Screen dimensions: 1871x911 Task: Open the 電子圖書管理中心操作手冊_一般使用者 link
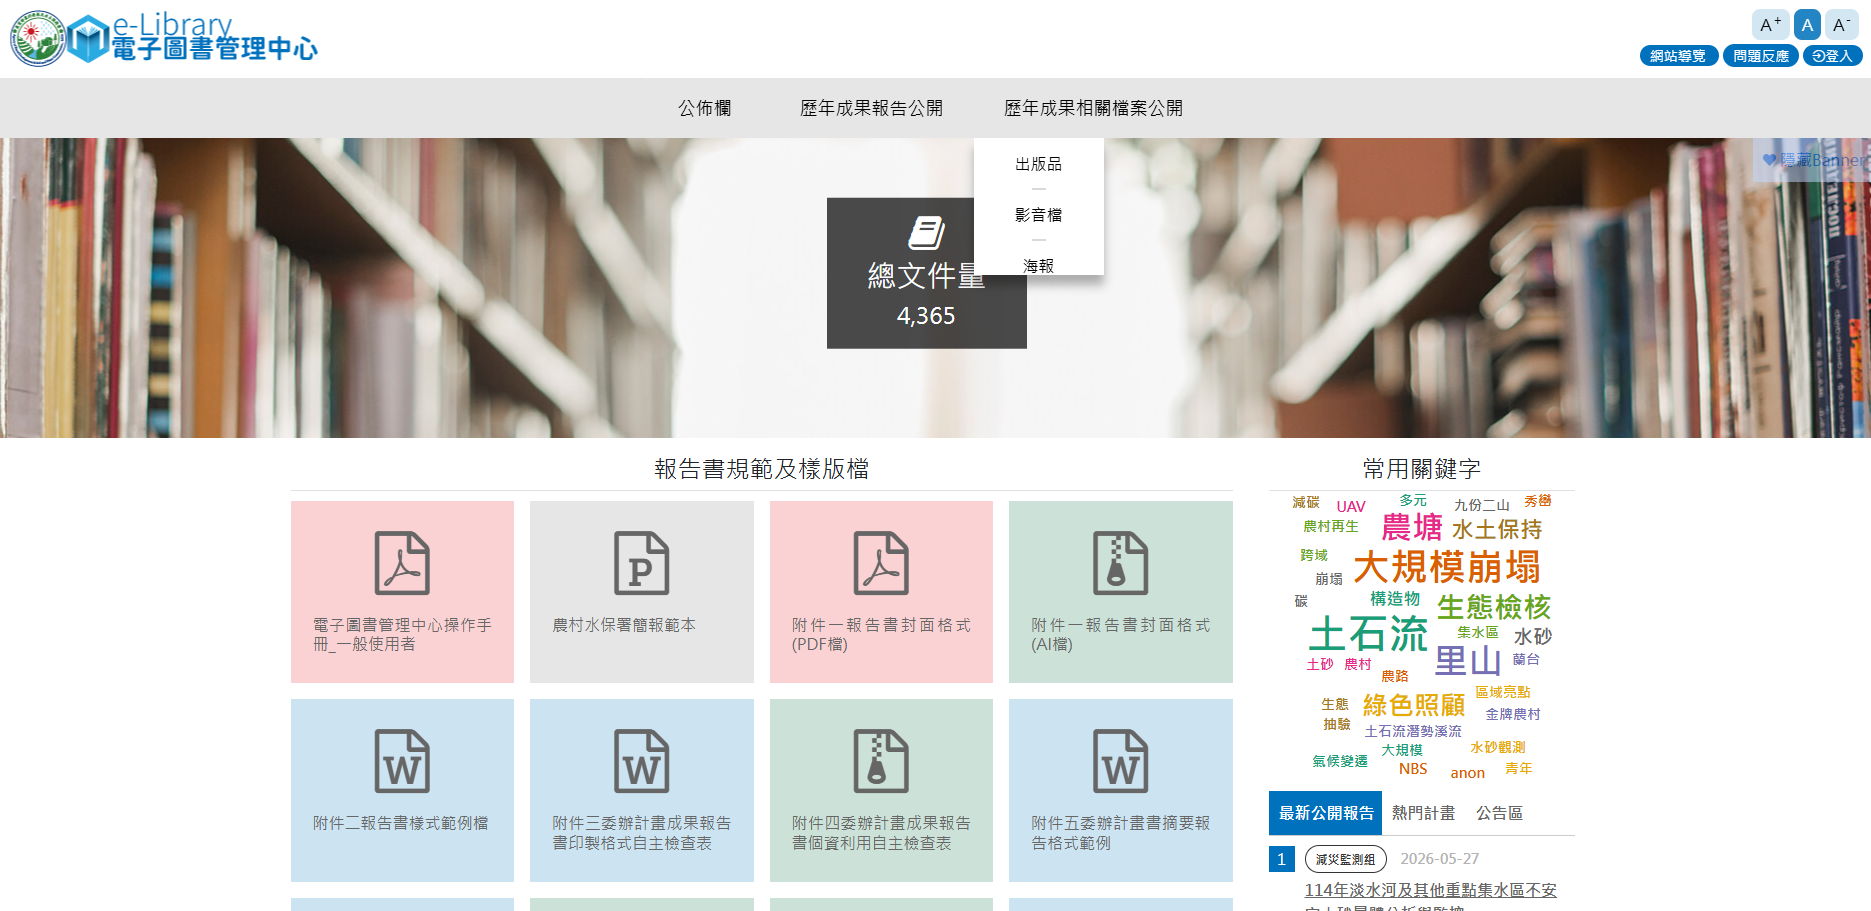(402, 634)
